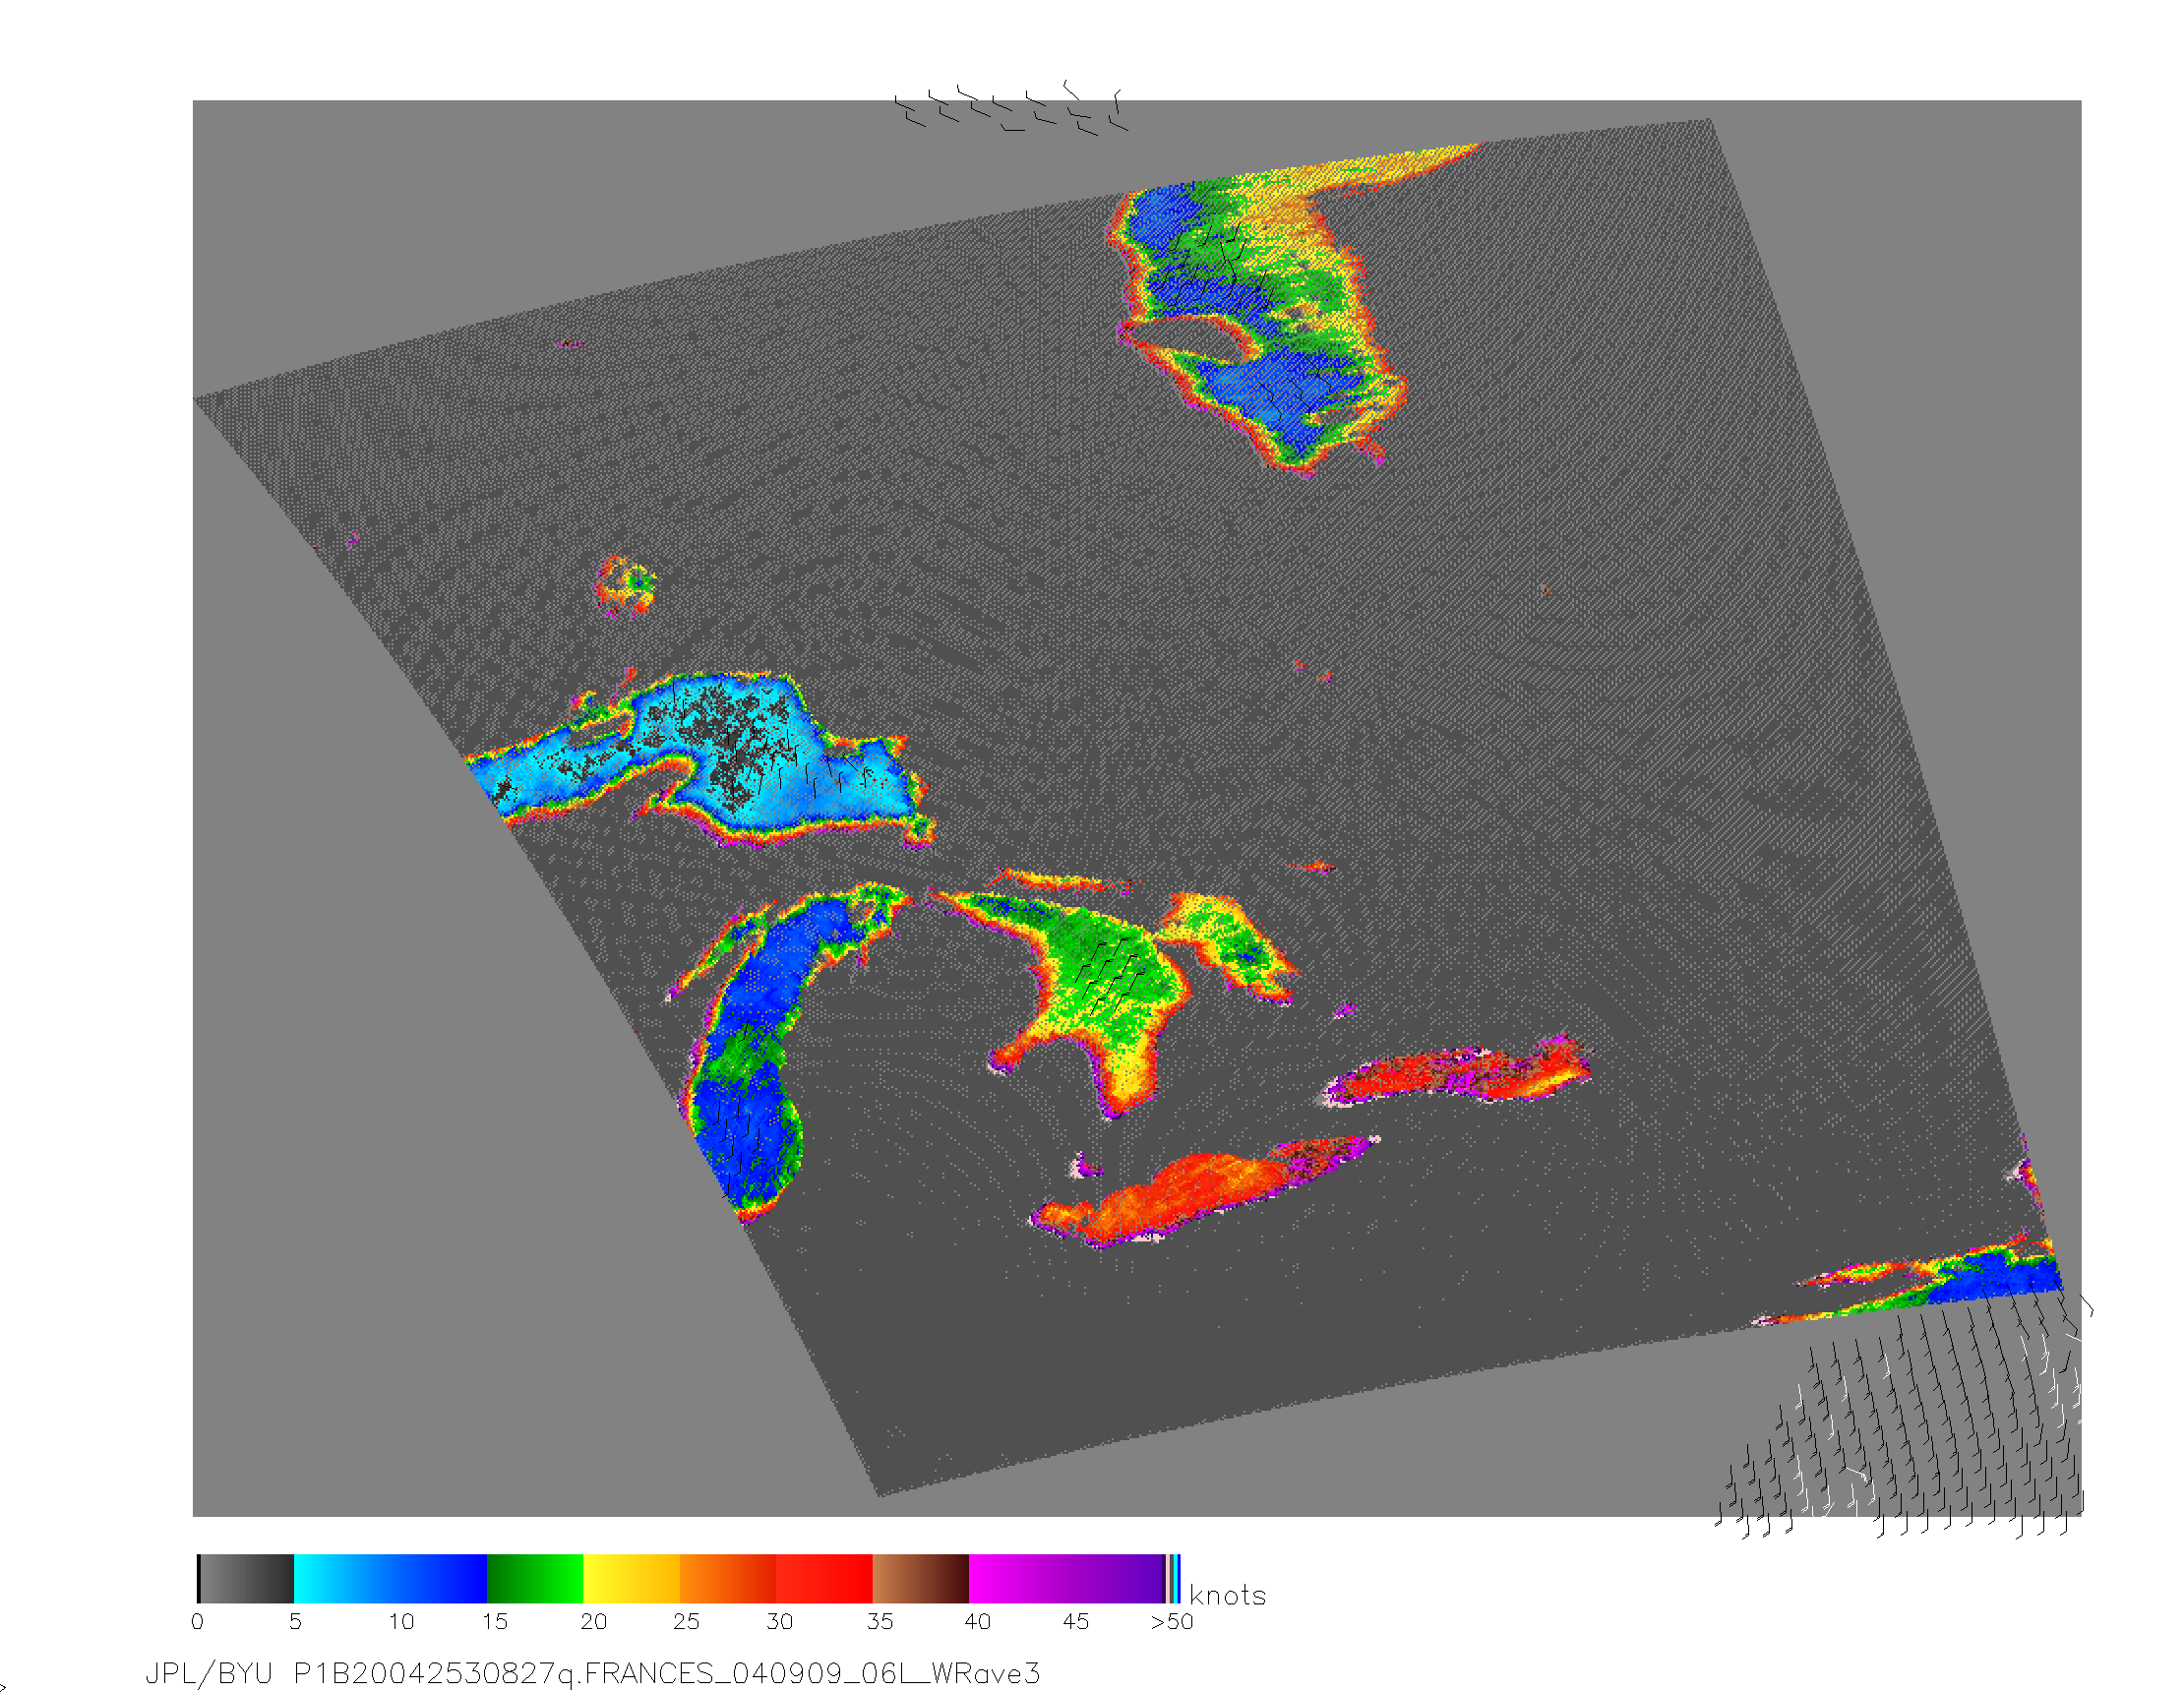Image resolution: width=2184 pixels, height=1692 pixels.
Task: Click the magenta-purple 40–50 knots color segment
Action: pyautogui.click(x=1067, y=1579)
